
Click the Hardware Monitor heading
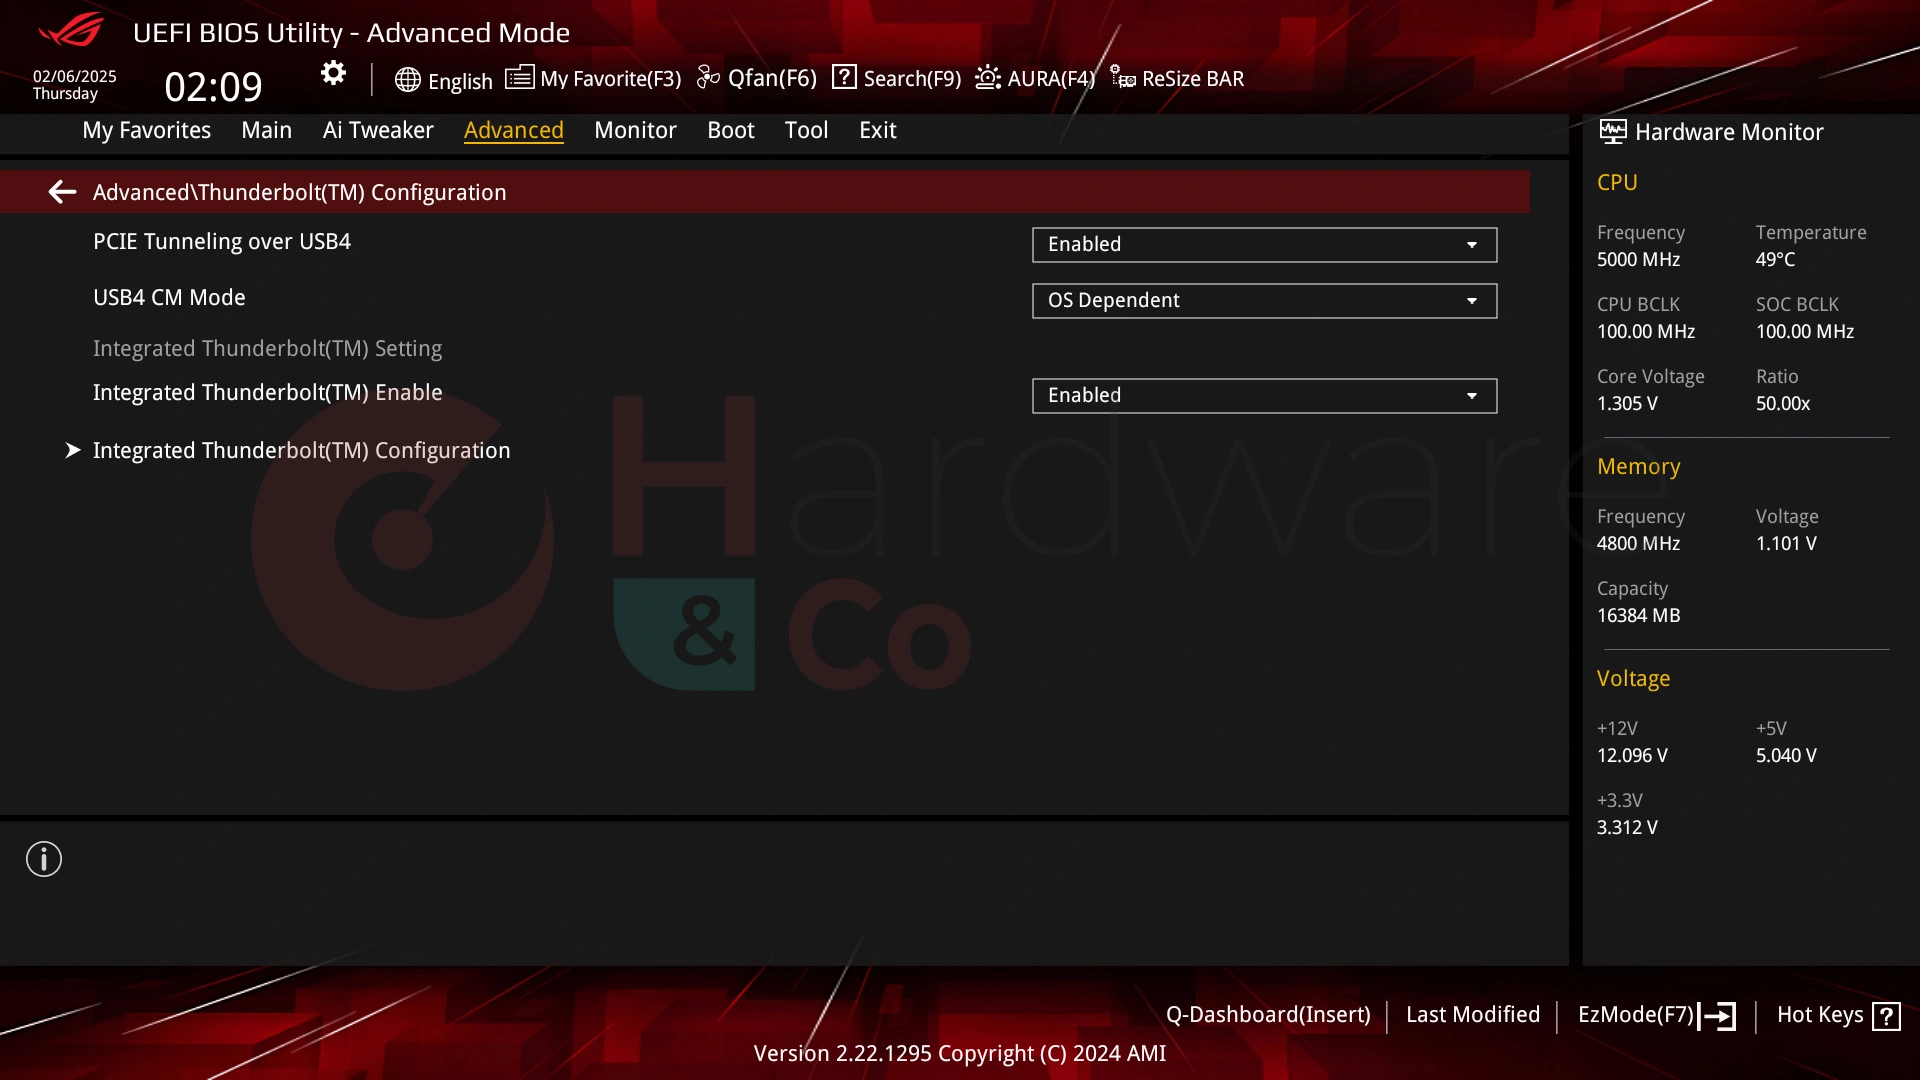1729,132
